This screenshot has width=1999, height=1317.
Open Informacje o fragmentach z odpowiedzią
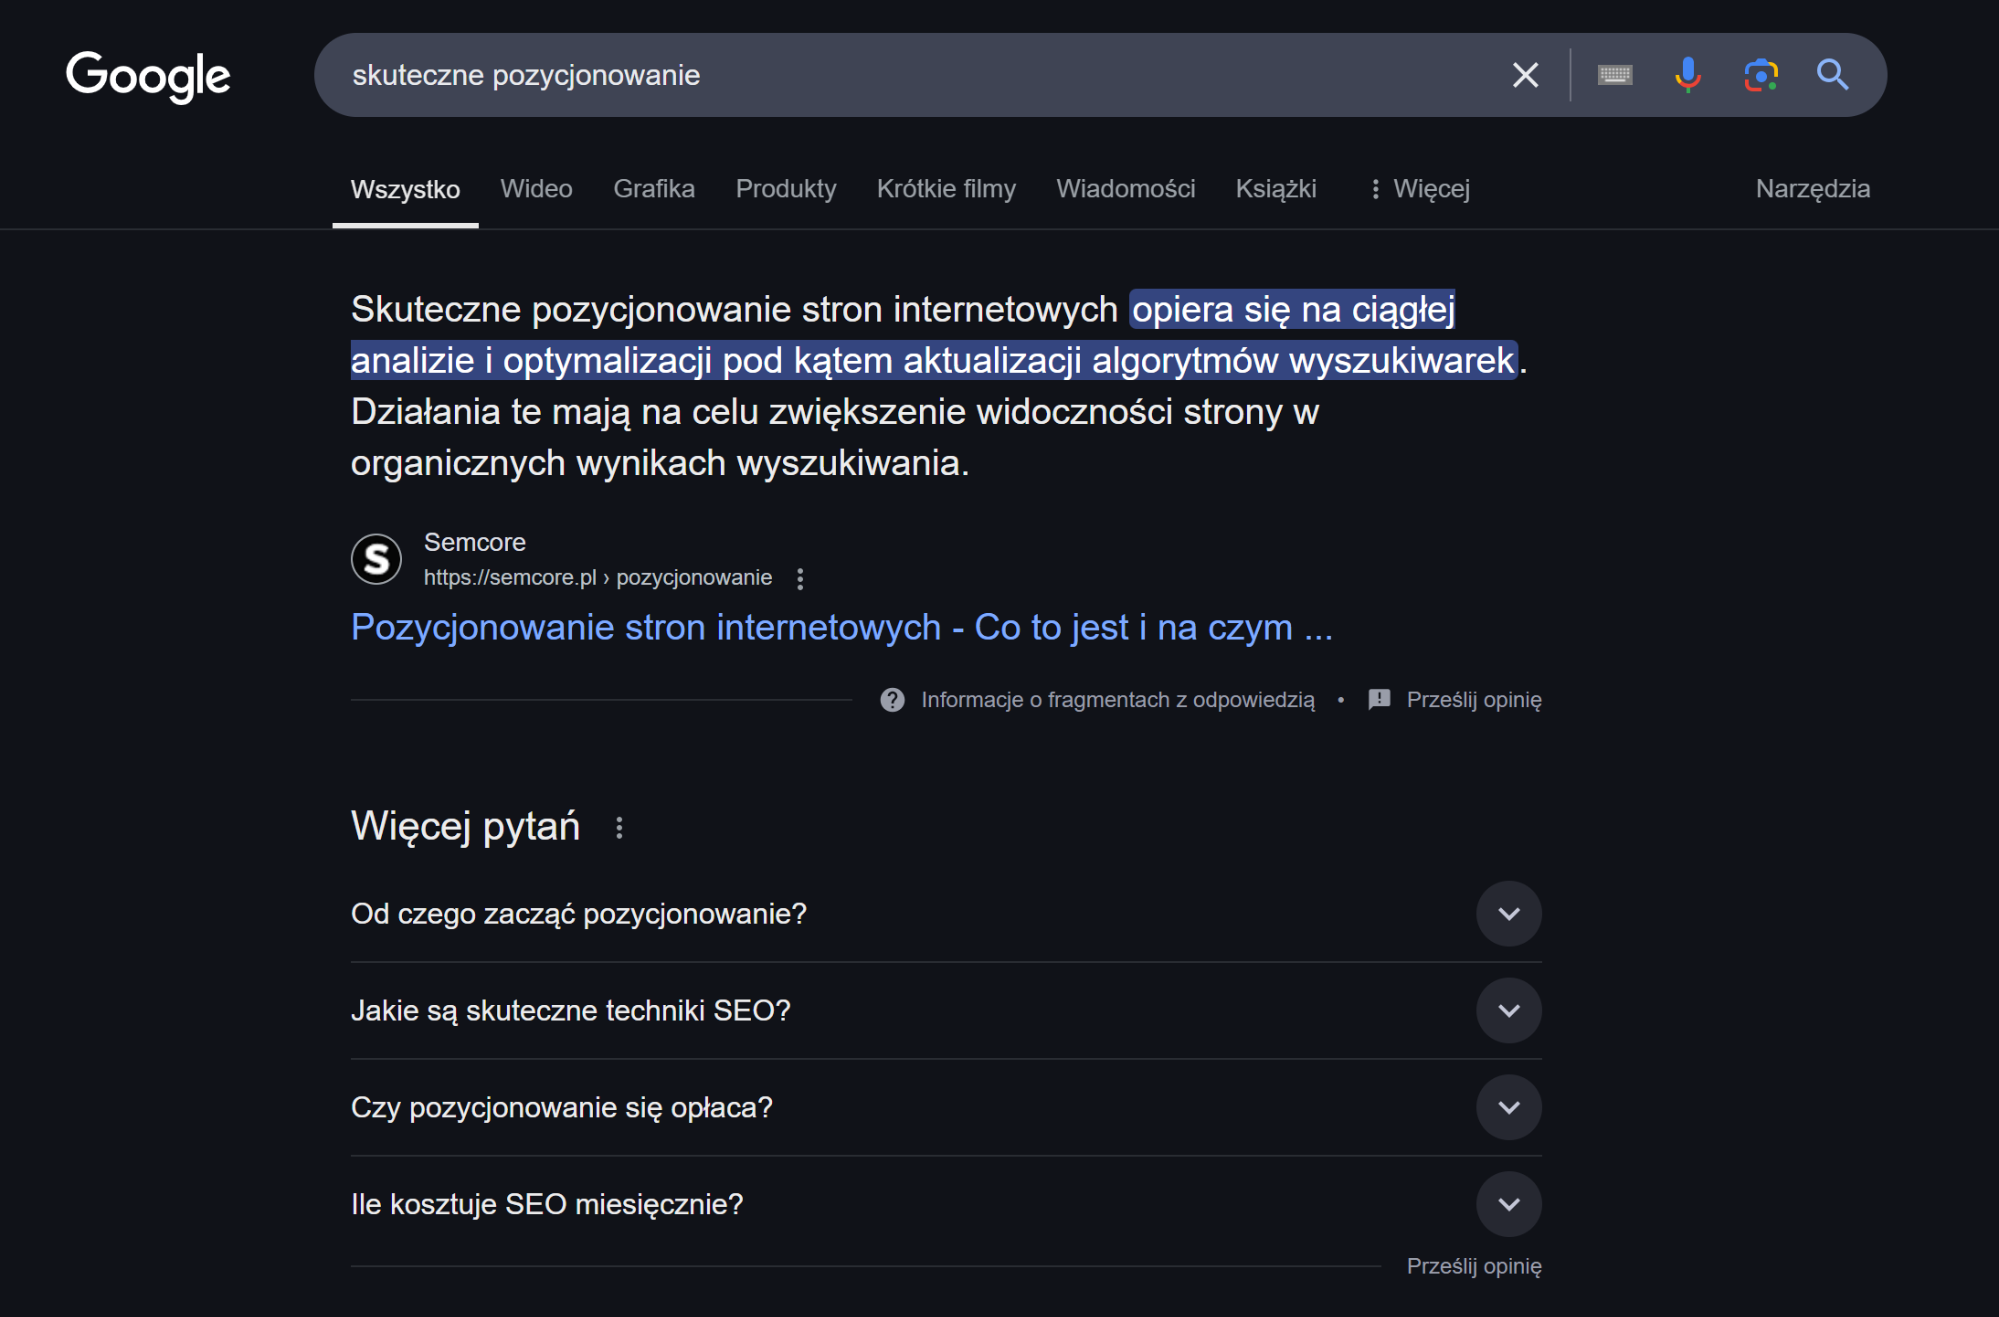pyautogui.click(x=1117, y=700)
